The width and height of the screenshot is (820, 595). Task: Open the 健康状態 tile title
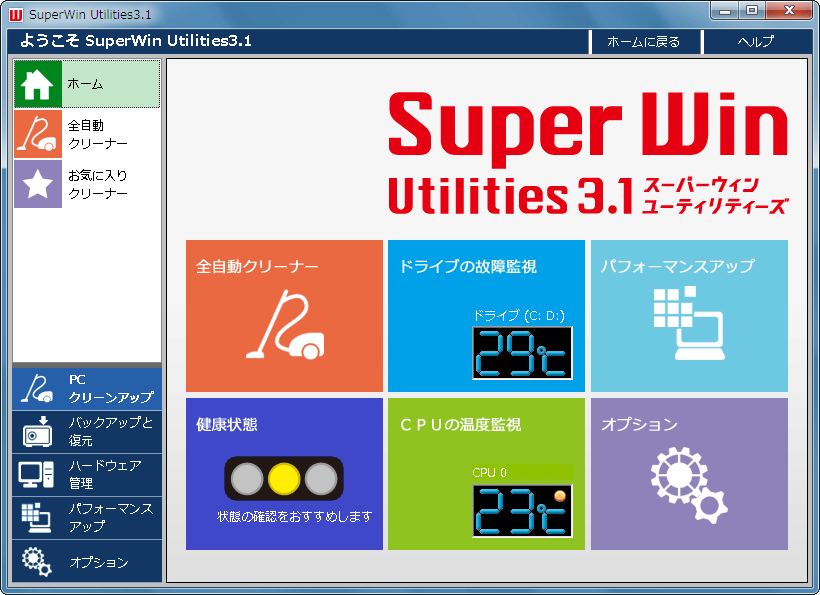(x=226, y=425)
